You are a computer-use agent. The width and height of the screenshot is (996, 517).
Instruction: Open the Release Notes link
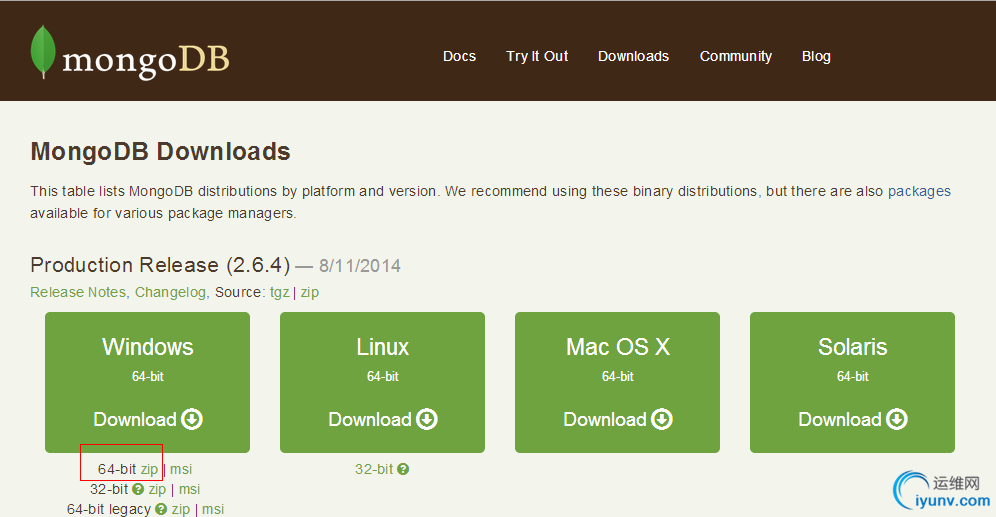(78, 292)
